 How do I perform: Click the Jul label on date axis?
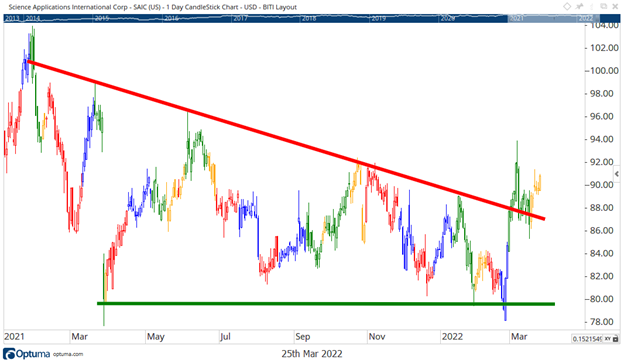(225, 337)
